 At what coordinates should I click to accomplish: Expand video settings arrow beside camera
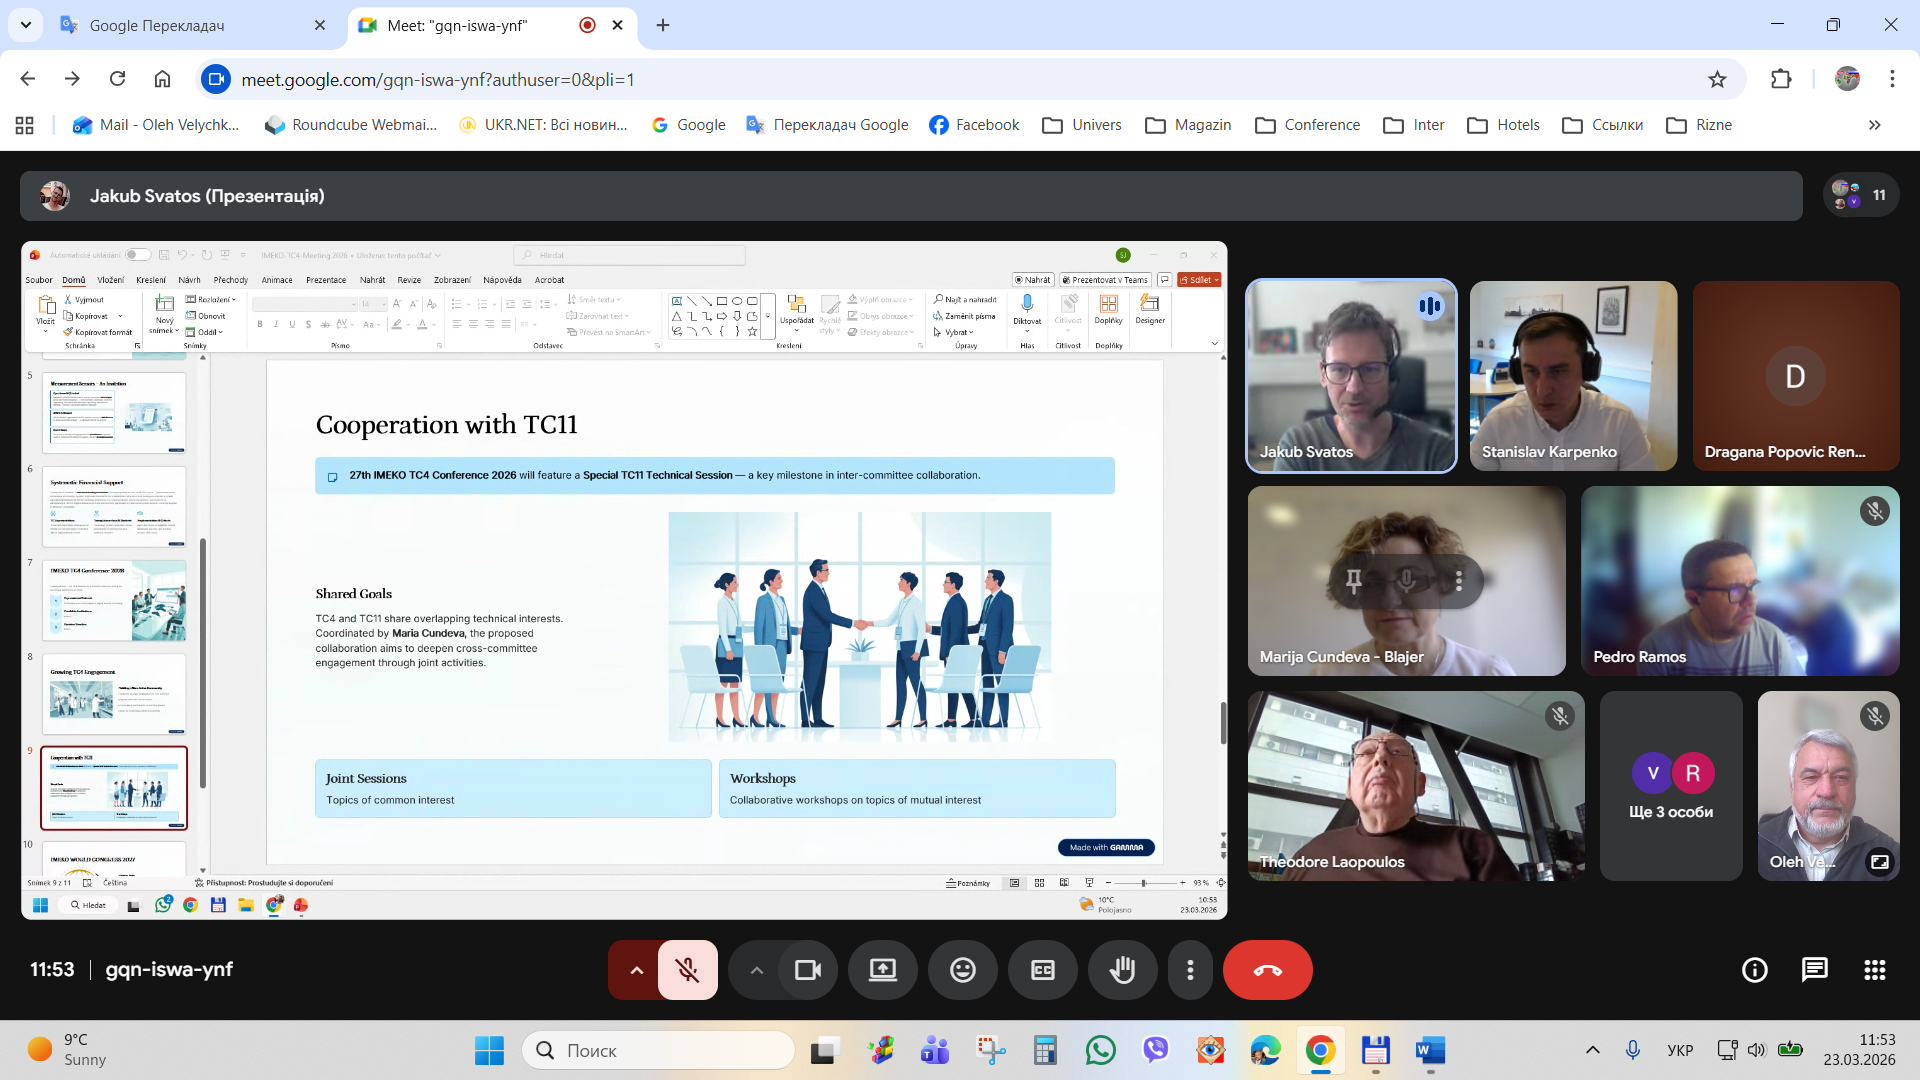point(756,970)
